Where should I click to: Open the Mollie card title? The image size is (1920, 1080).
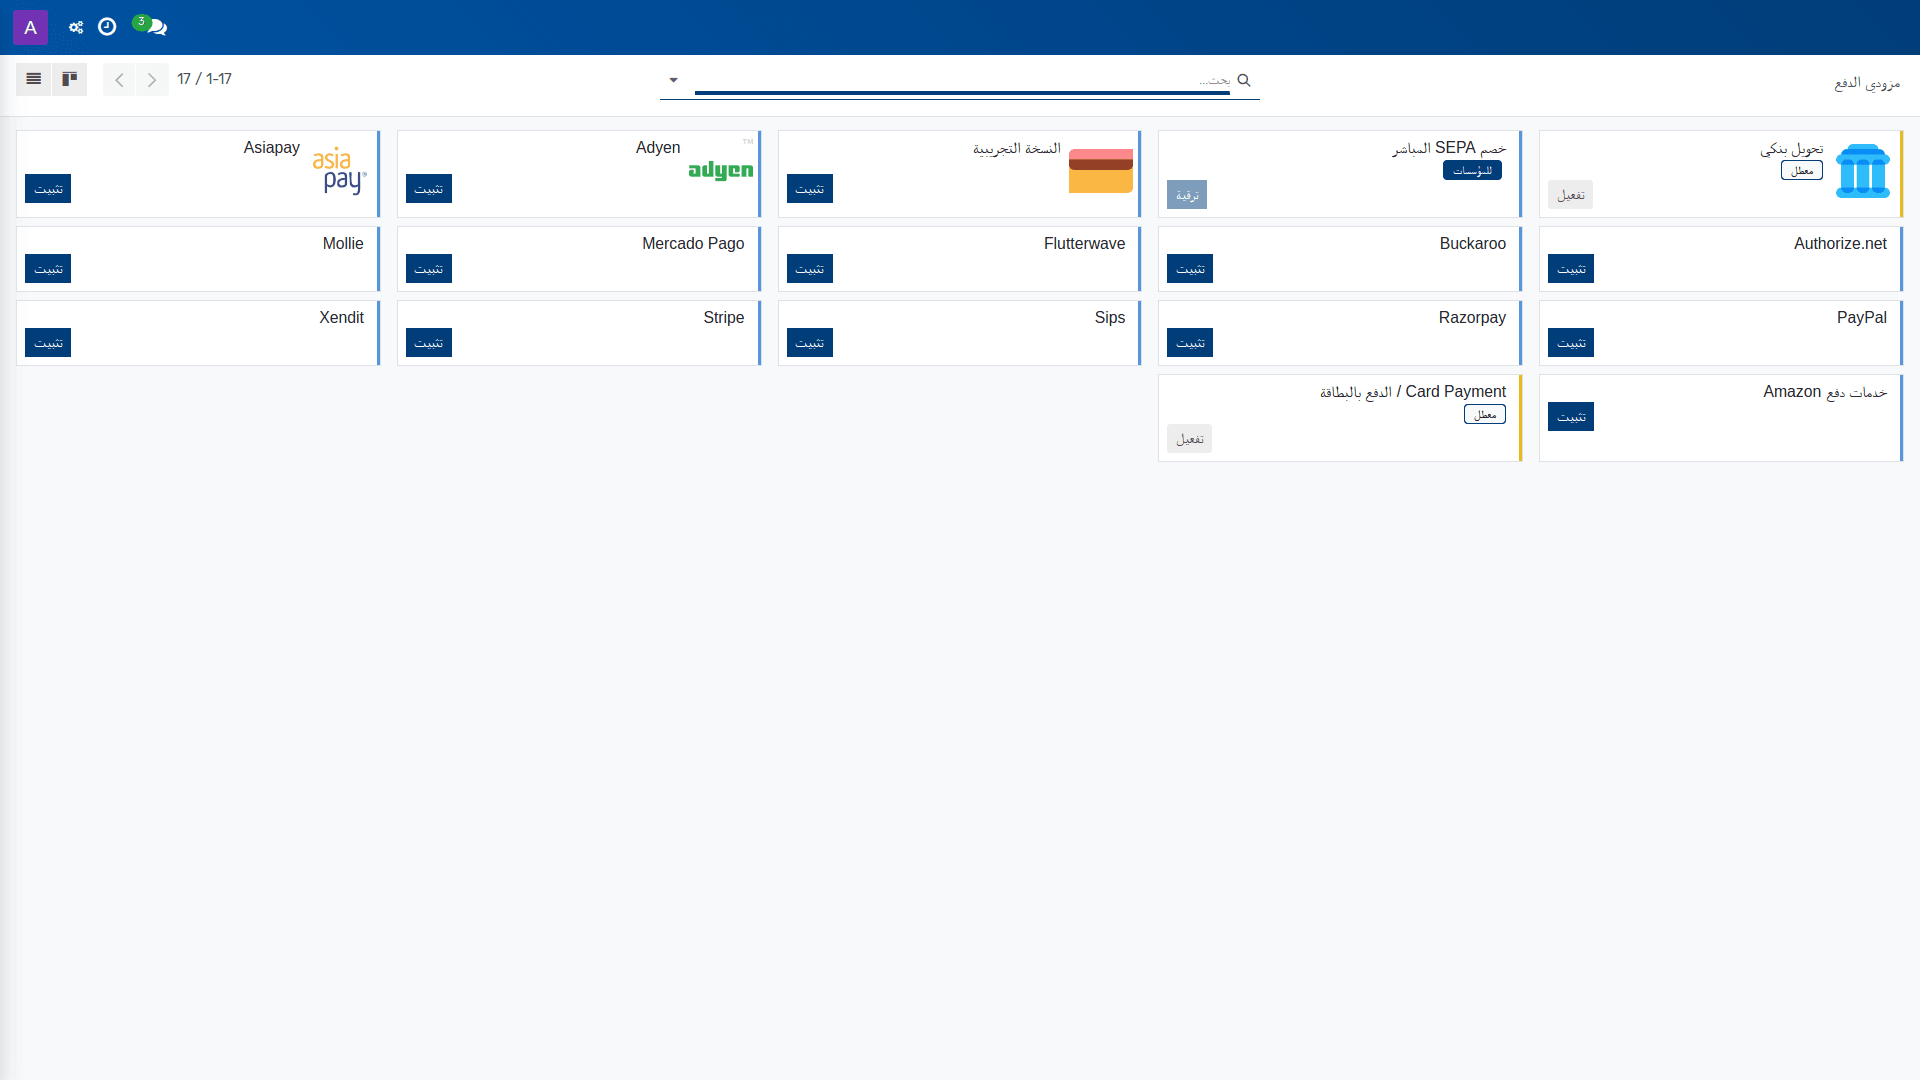click(x=343, y=244)
